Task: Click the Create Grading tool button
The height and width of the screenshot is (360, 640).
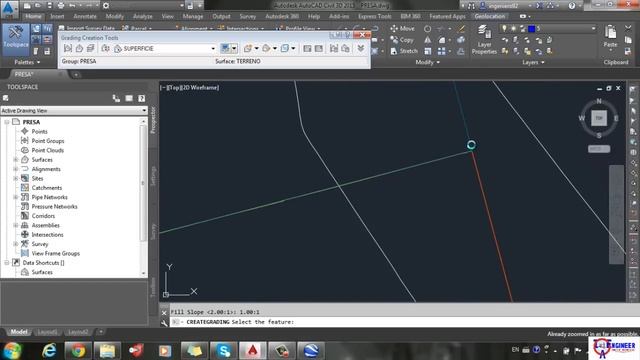Action: coord(225,48)
